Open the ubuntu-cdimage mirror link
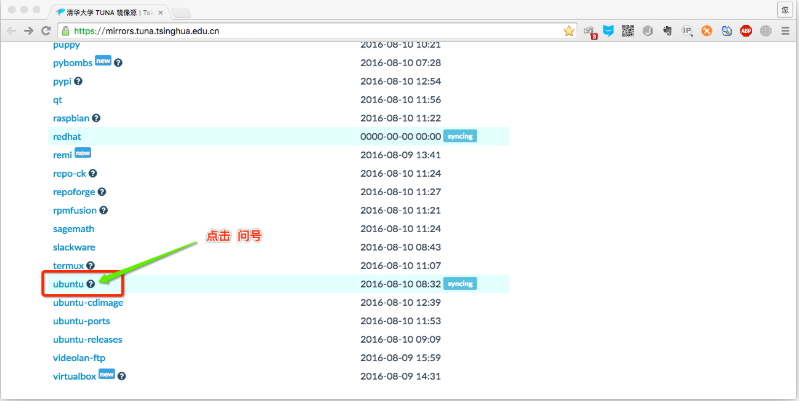 pos(88,303)
